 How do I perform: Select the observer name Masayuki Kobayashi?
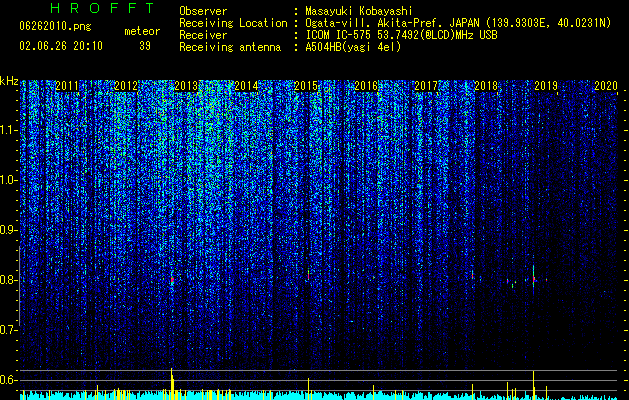click(359, 11)
